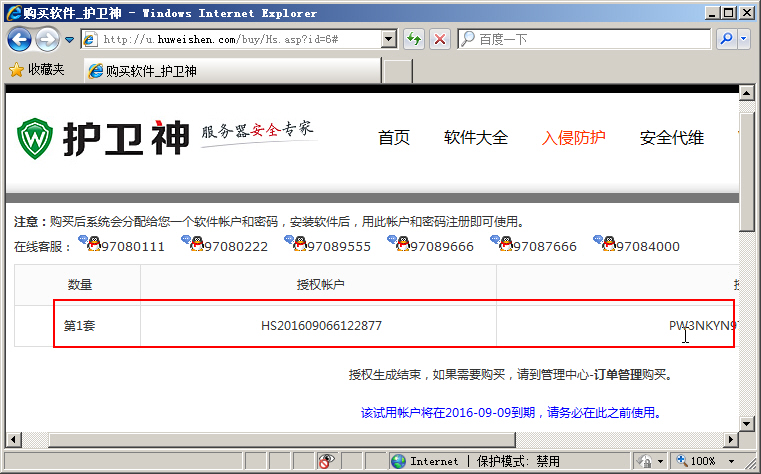Contact QQ customer service 97080222
This screenshot has height=474, width=761.
point(224,244)
